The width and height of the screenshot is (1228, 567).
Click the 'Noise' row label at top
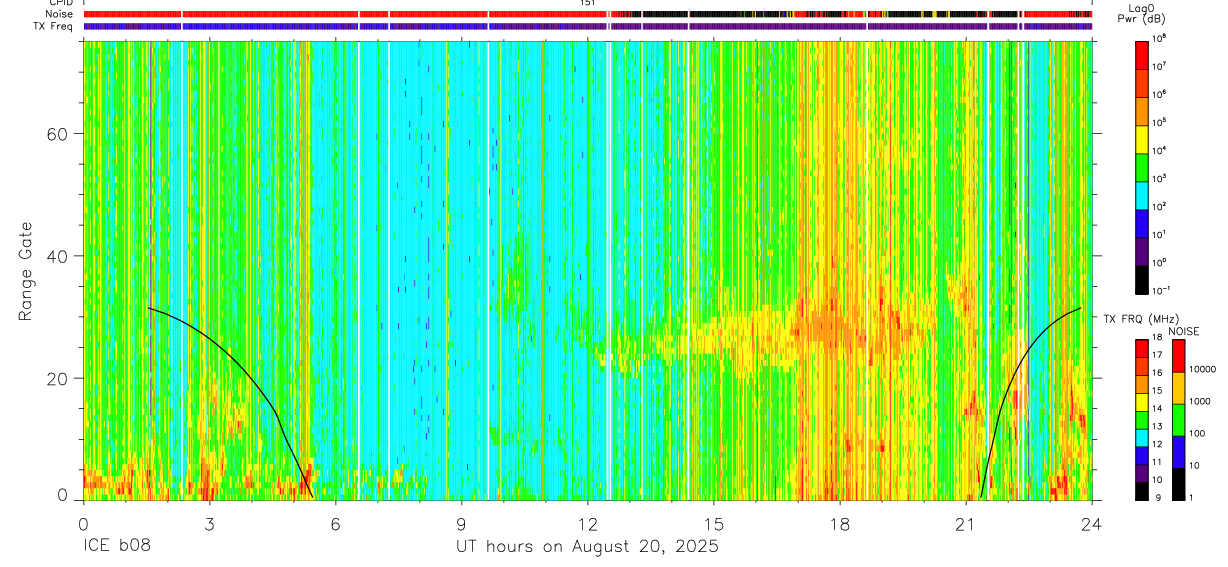click(60, 15)
